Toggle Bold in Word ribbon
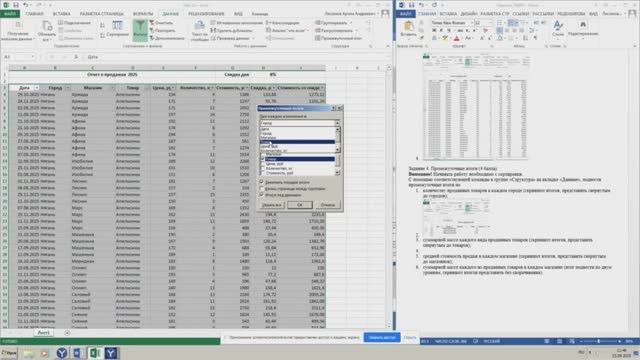 [x=434, y=31]
